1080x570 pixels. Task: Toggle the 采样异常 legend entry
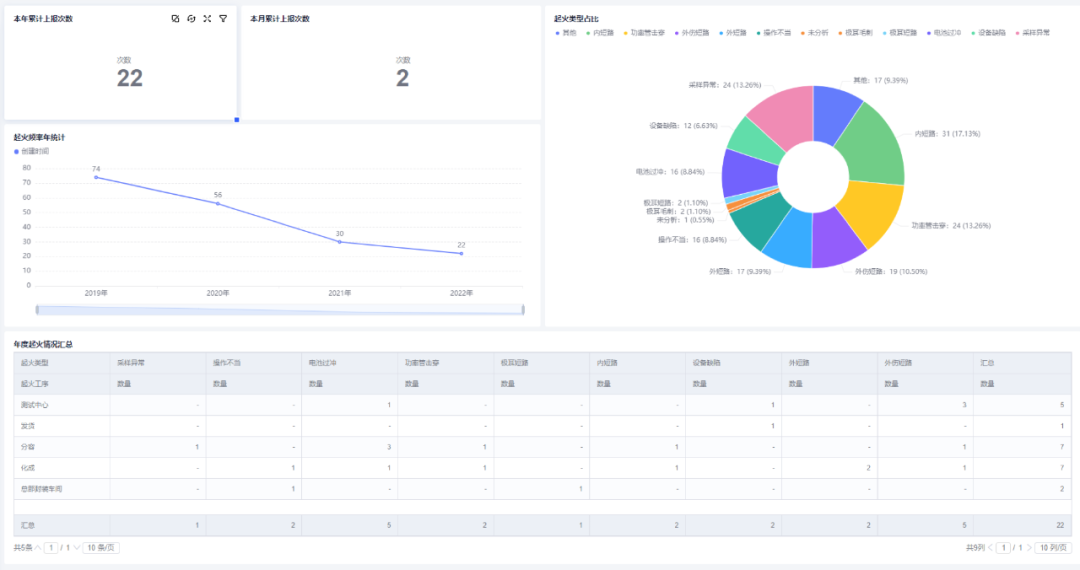[x=1032, y=33]
